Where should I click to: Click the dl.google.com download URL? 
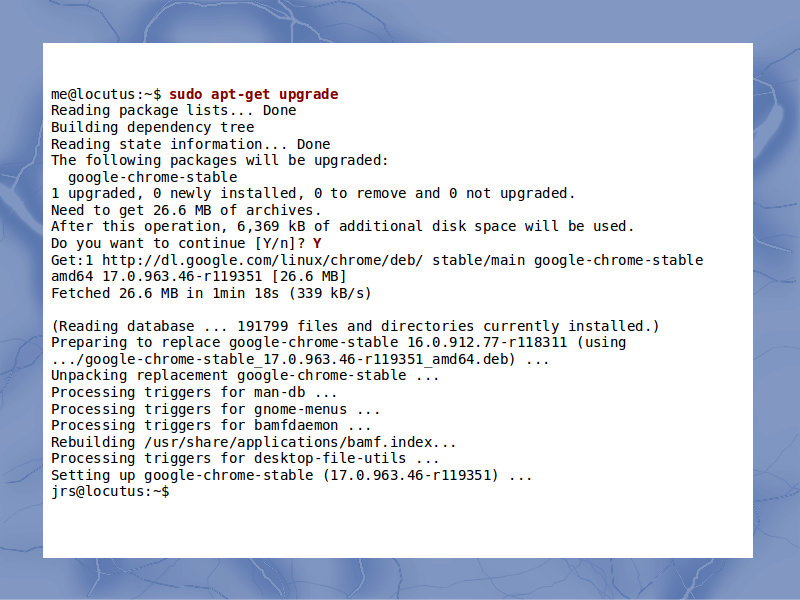pos(262,260)
